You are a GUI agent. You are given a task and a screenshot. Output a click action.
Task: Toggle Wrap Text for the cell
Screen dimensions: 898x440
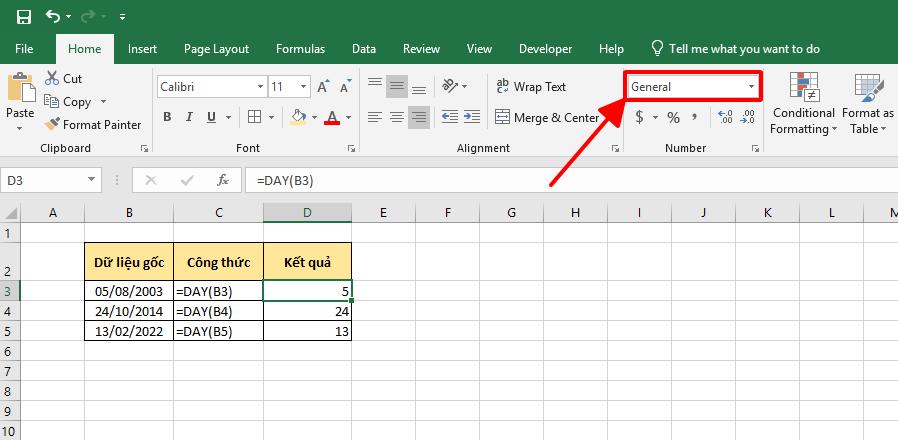(x=531, y=87)
